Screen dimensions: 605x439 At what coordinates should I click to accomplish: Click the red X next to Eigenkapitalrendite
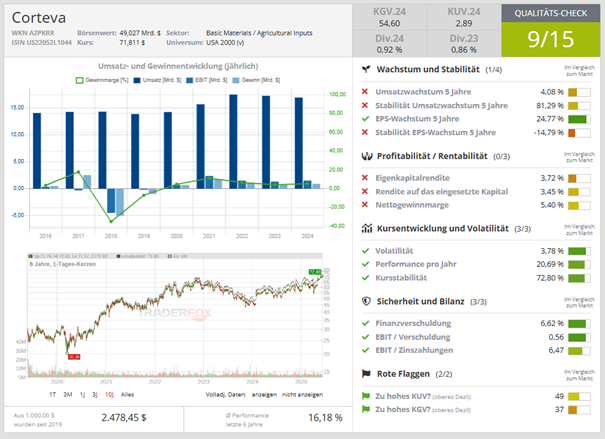click(x=365, y=178)
